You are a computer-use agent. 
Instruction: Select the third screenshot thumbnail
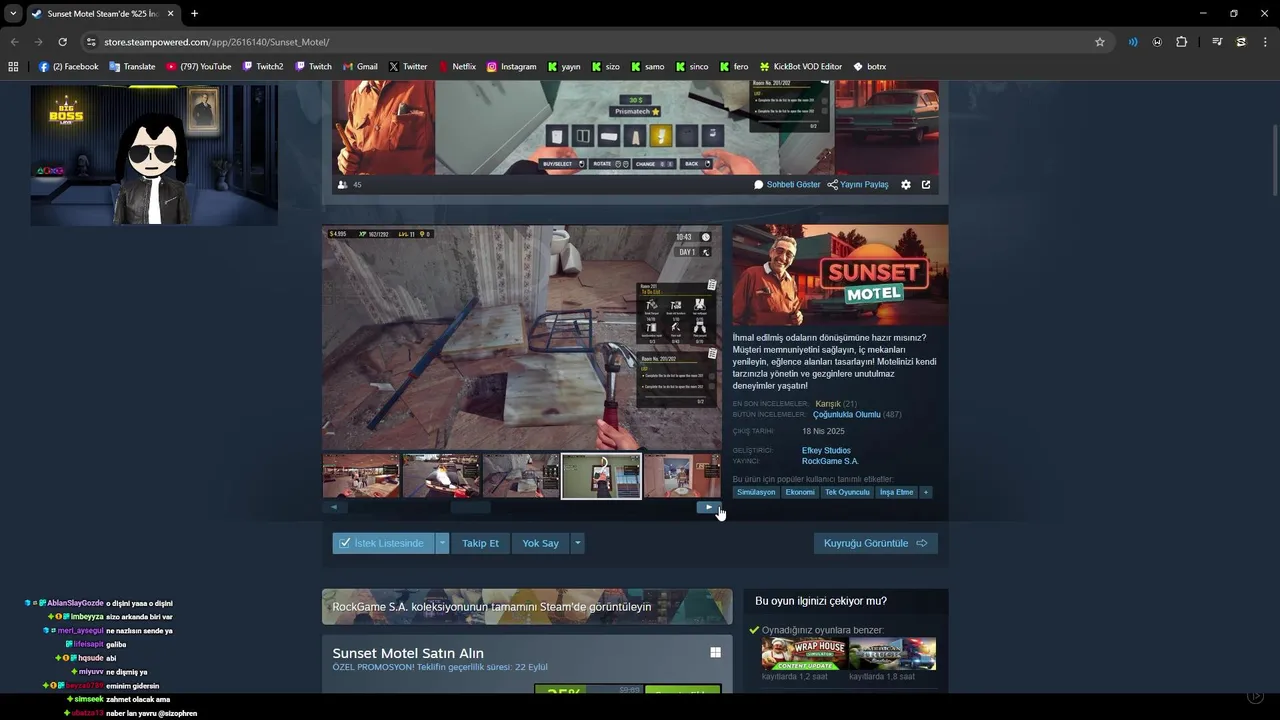[x=521, y=476]
